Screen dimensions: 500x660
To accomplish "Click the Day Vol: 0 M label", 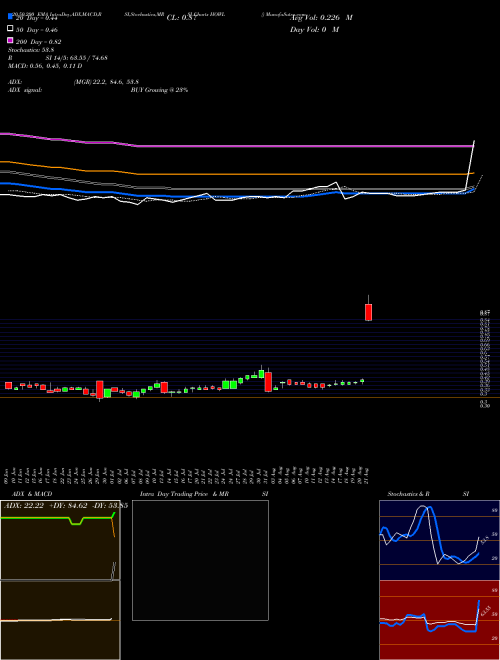I will coord(314,29).
